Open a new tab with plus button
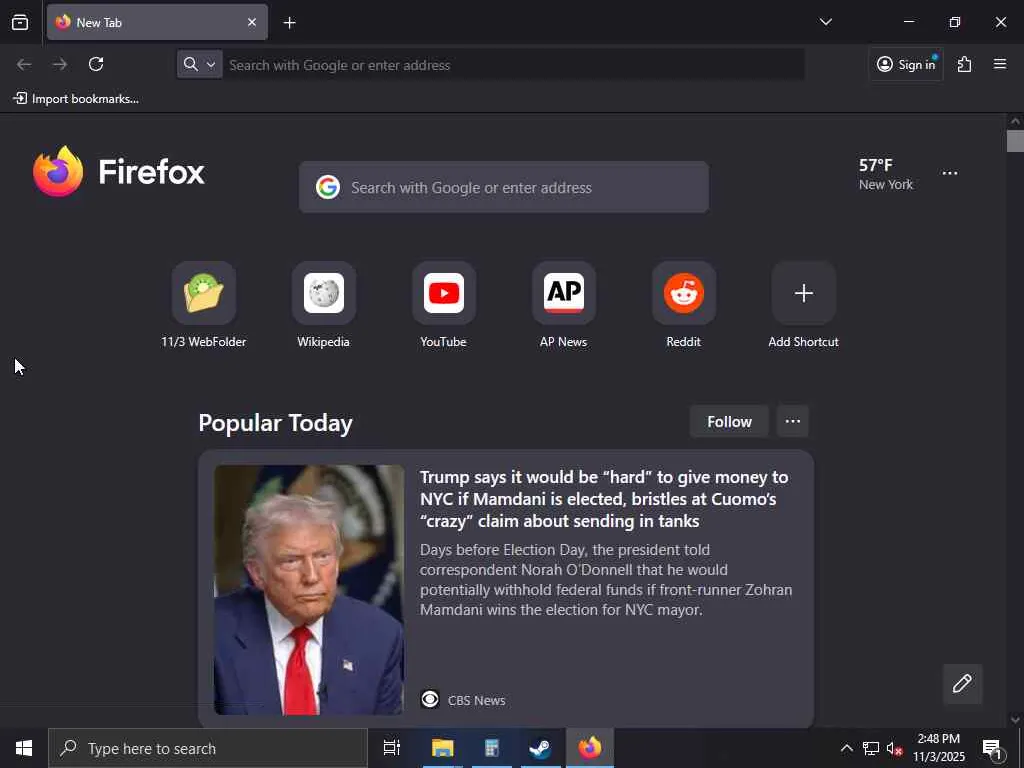This screenshot has height=768, width=1024. [289, 23]
